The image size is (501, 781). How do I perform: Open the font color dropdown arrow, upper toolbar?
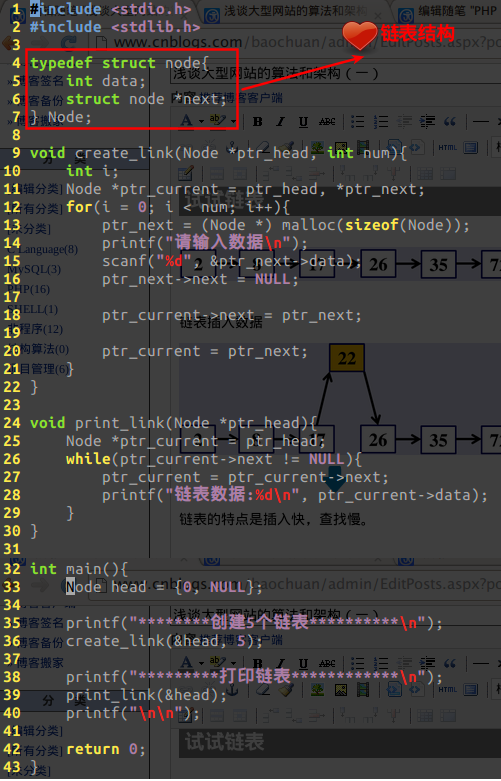pos(200,121)
